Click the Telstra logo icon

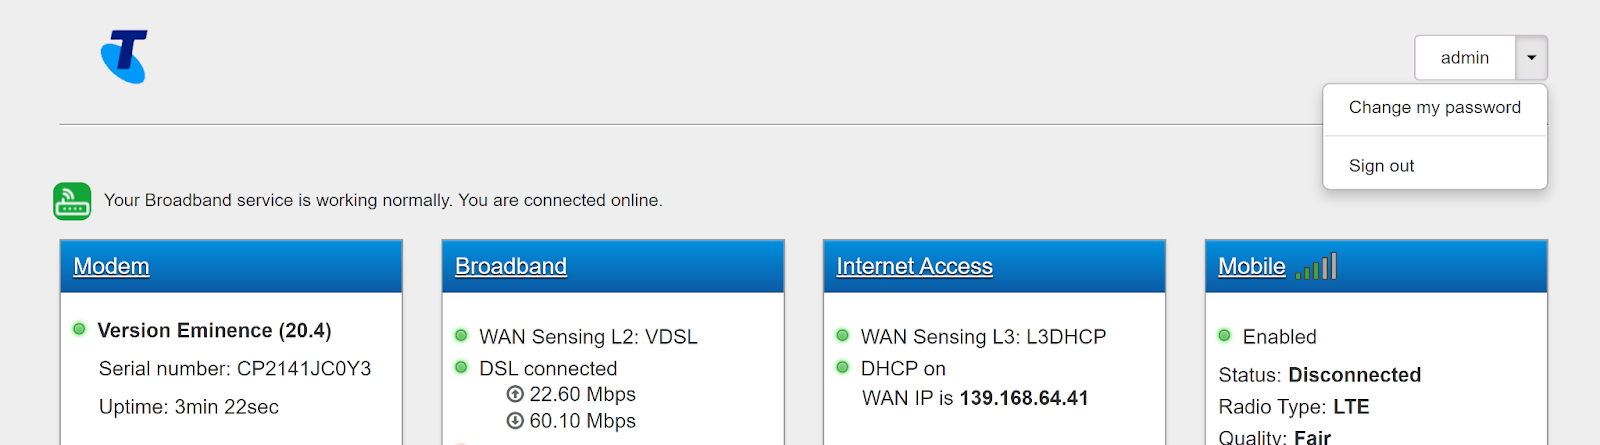125,57
